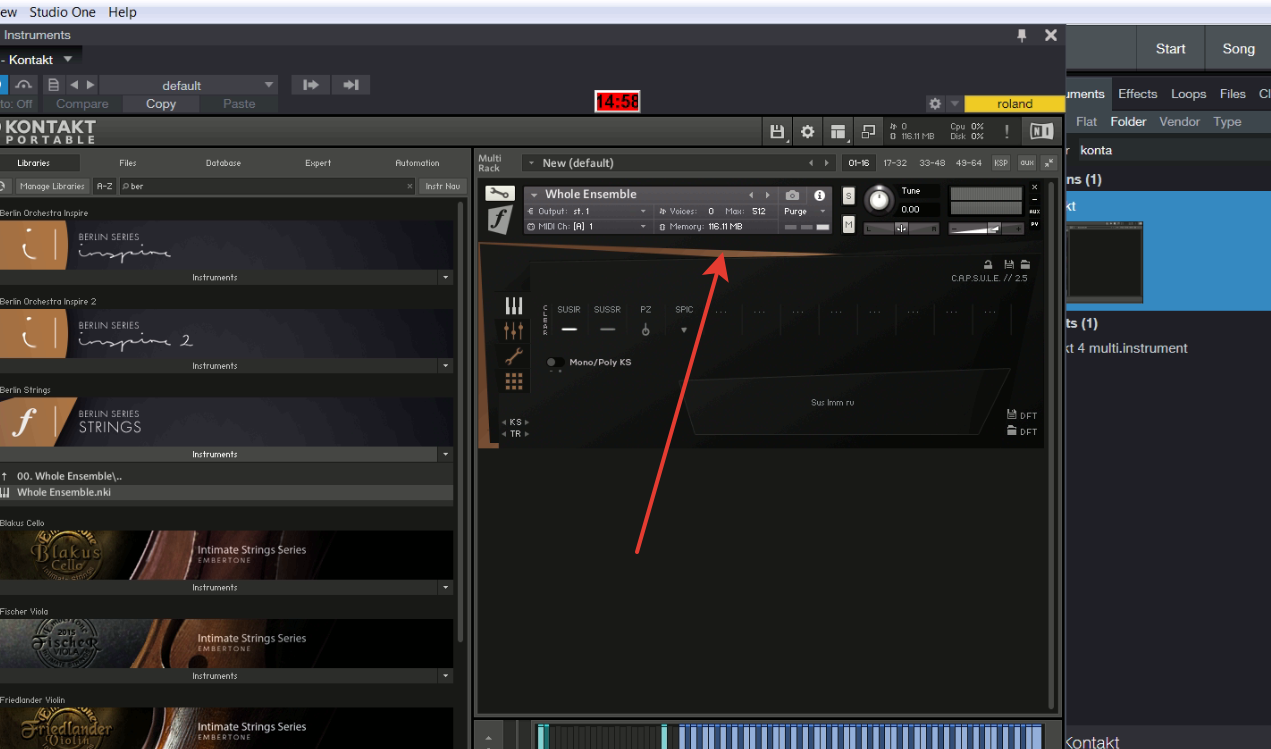This screenshot has height=749, width=1271.
Task: Open the Start page button
Action: [x=1170, y=49]
